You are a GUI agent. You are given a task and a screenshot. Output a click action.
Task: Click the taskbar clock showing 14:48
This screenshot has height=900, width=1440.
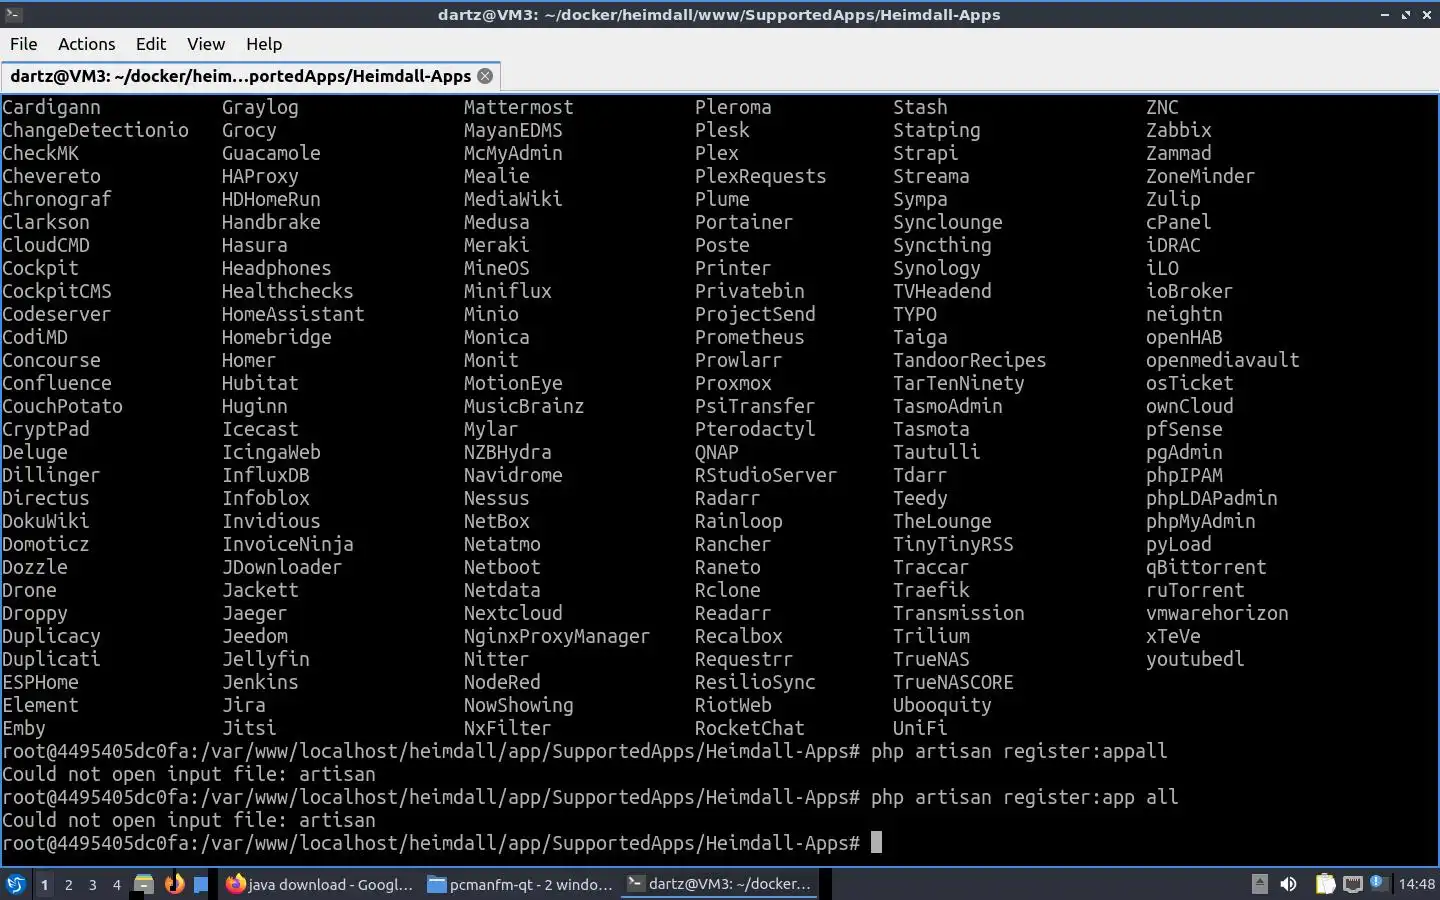[1416, 884]
